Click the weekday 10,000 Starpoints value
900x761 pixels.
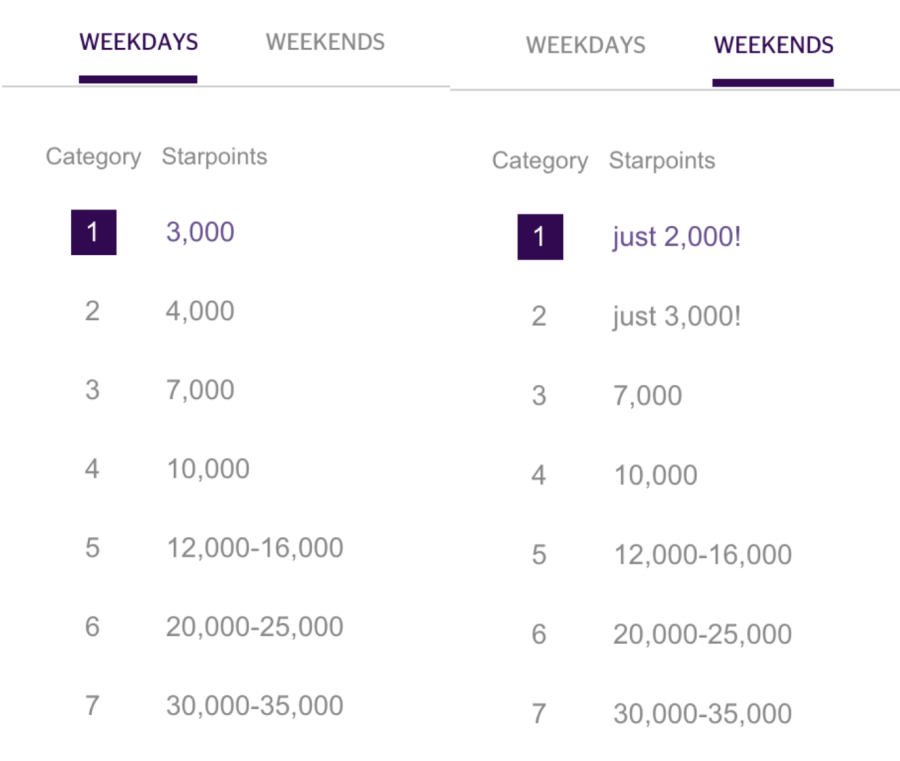[x=208, y=469]
